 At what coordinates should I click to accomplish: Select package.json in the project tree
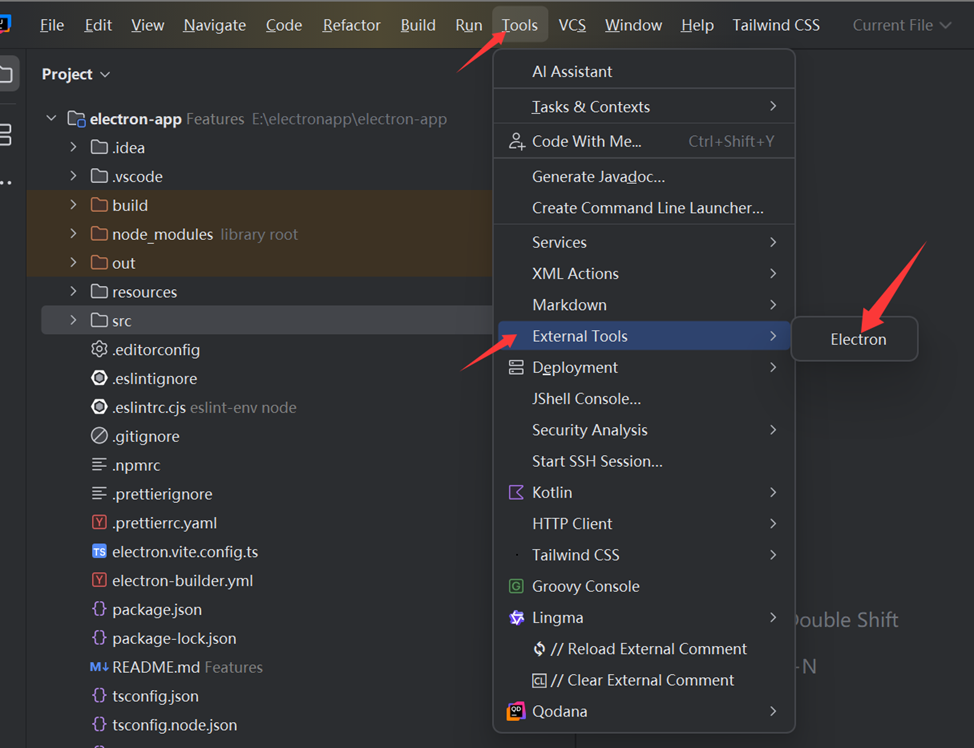(157, 610)
